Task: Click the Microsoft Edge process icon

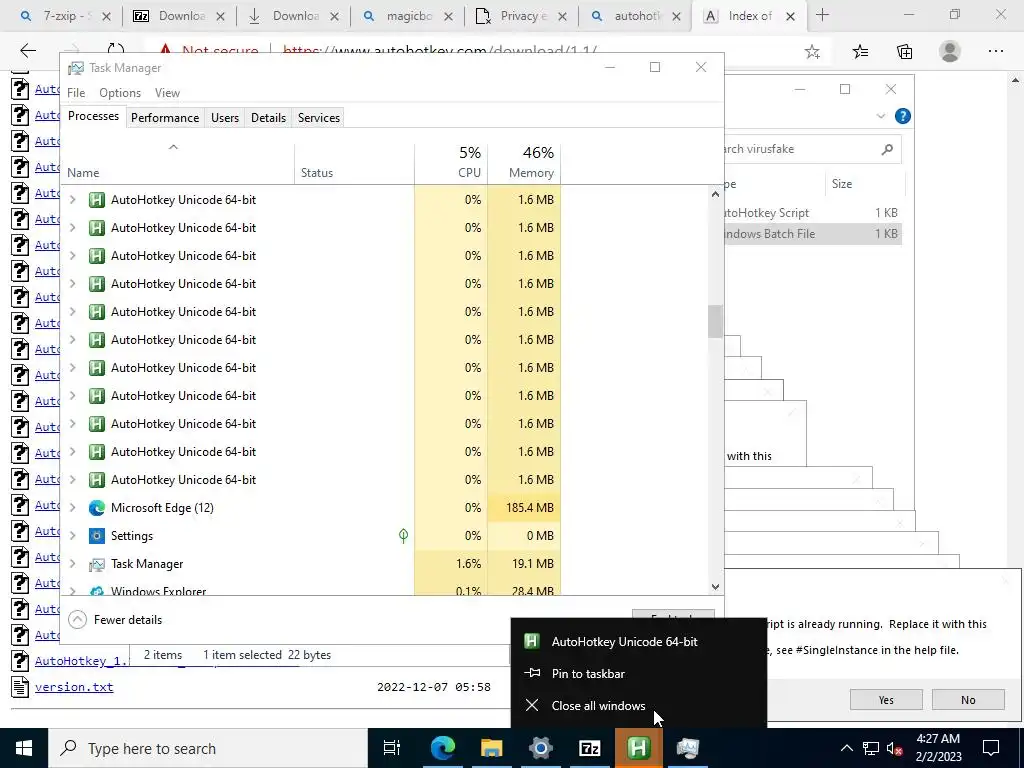Action: (x=97, y=507)
